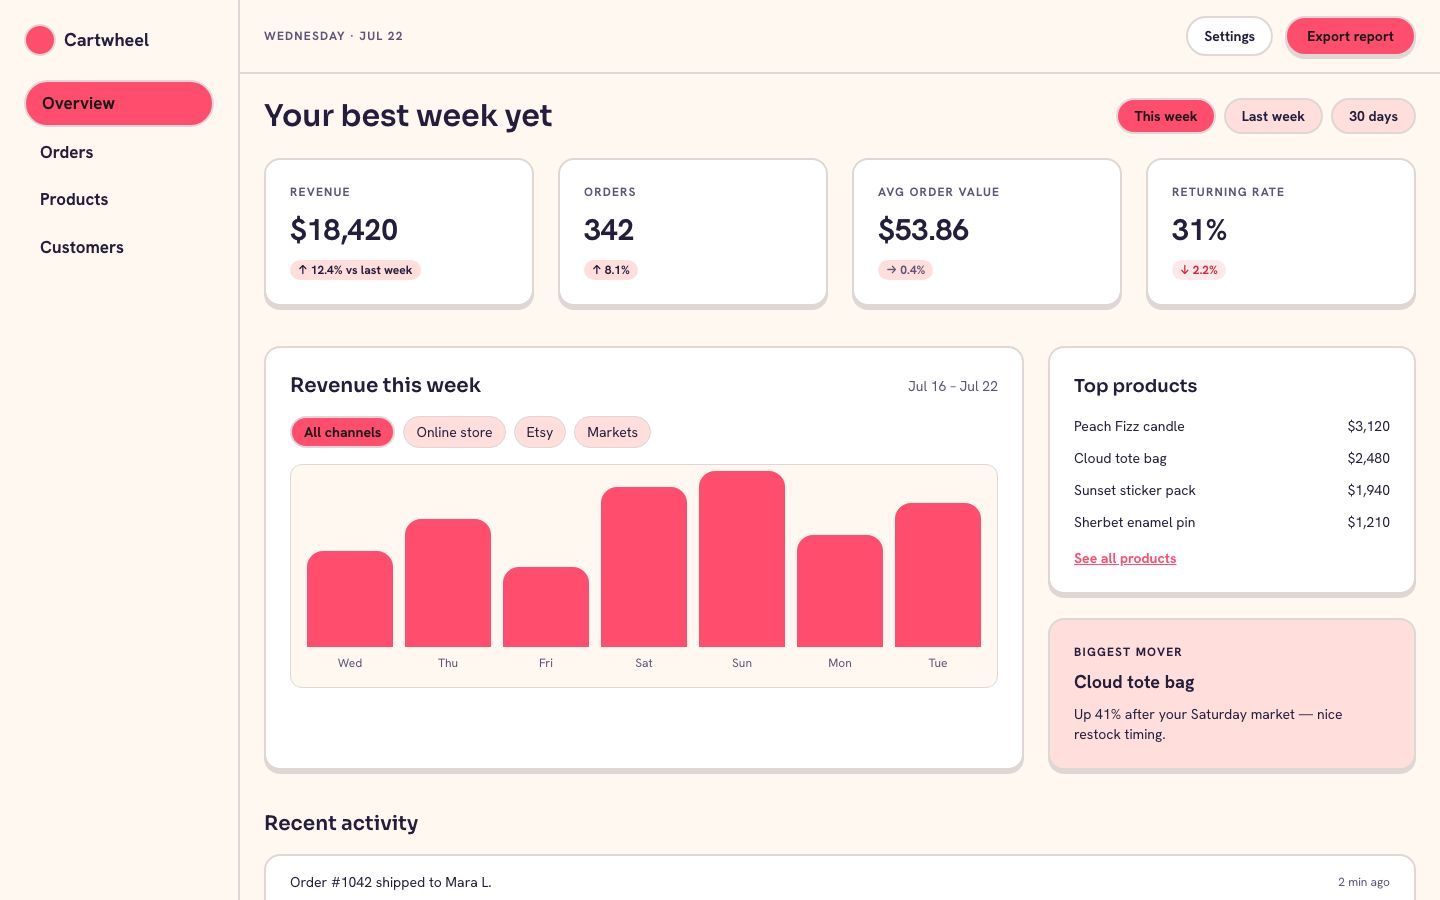1440x900 pixels.
Task: Select the Sherbet enamel pin row
Action: pos(1232,522)
